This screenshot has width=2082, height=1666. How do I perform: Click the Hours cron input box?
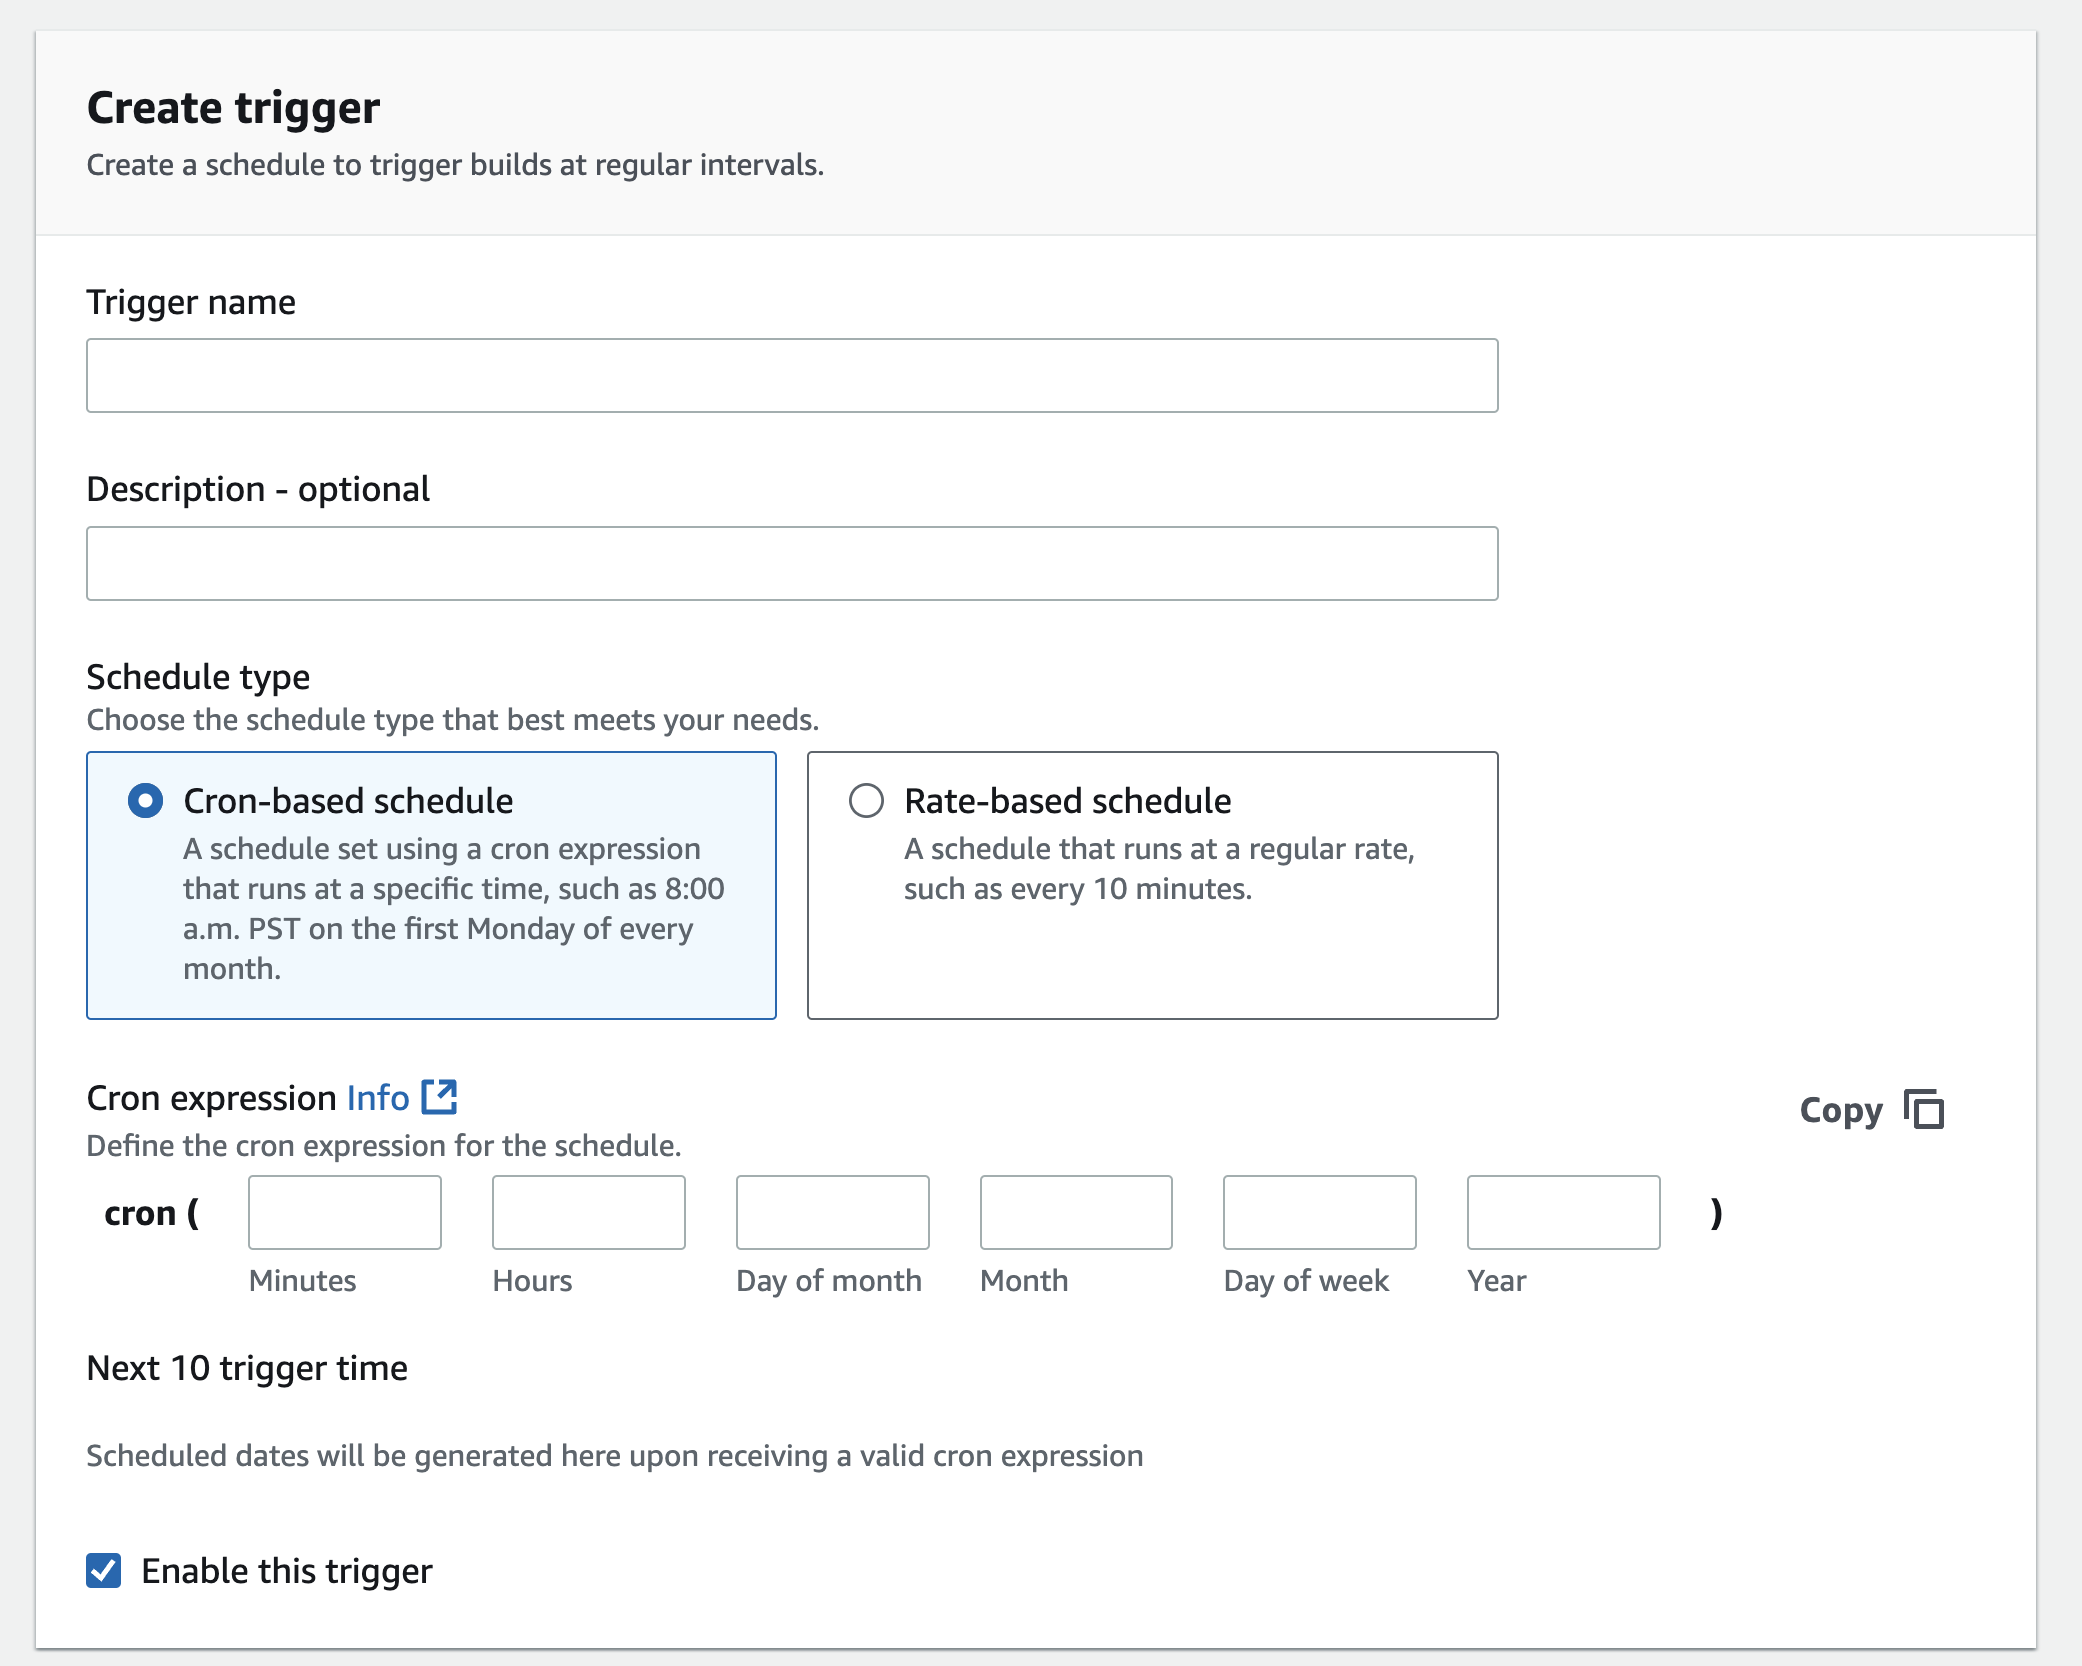pyautogui.click(x=588, y=1212)
